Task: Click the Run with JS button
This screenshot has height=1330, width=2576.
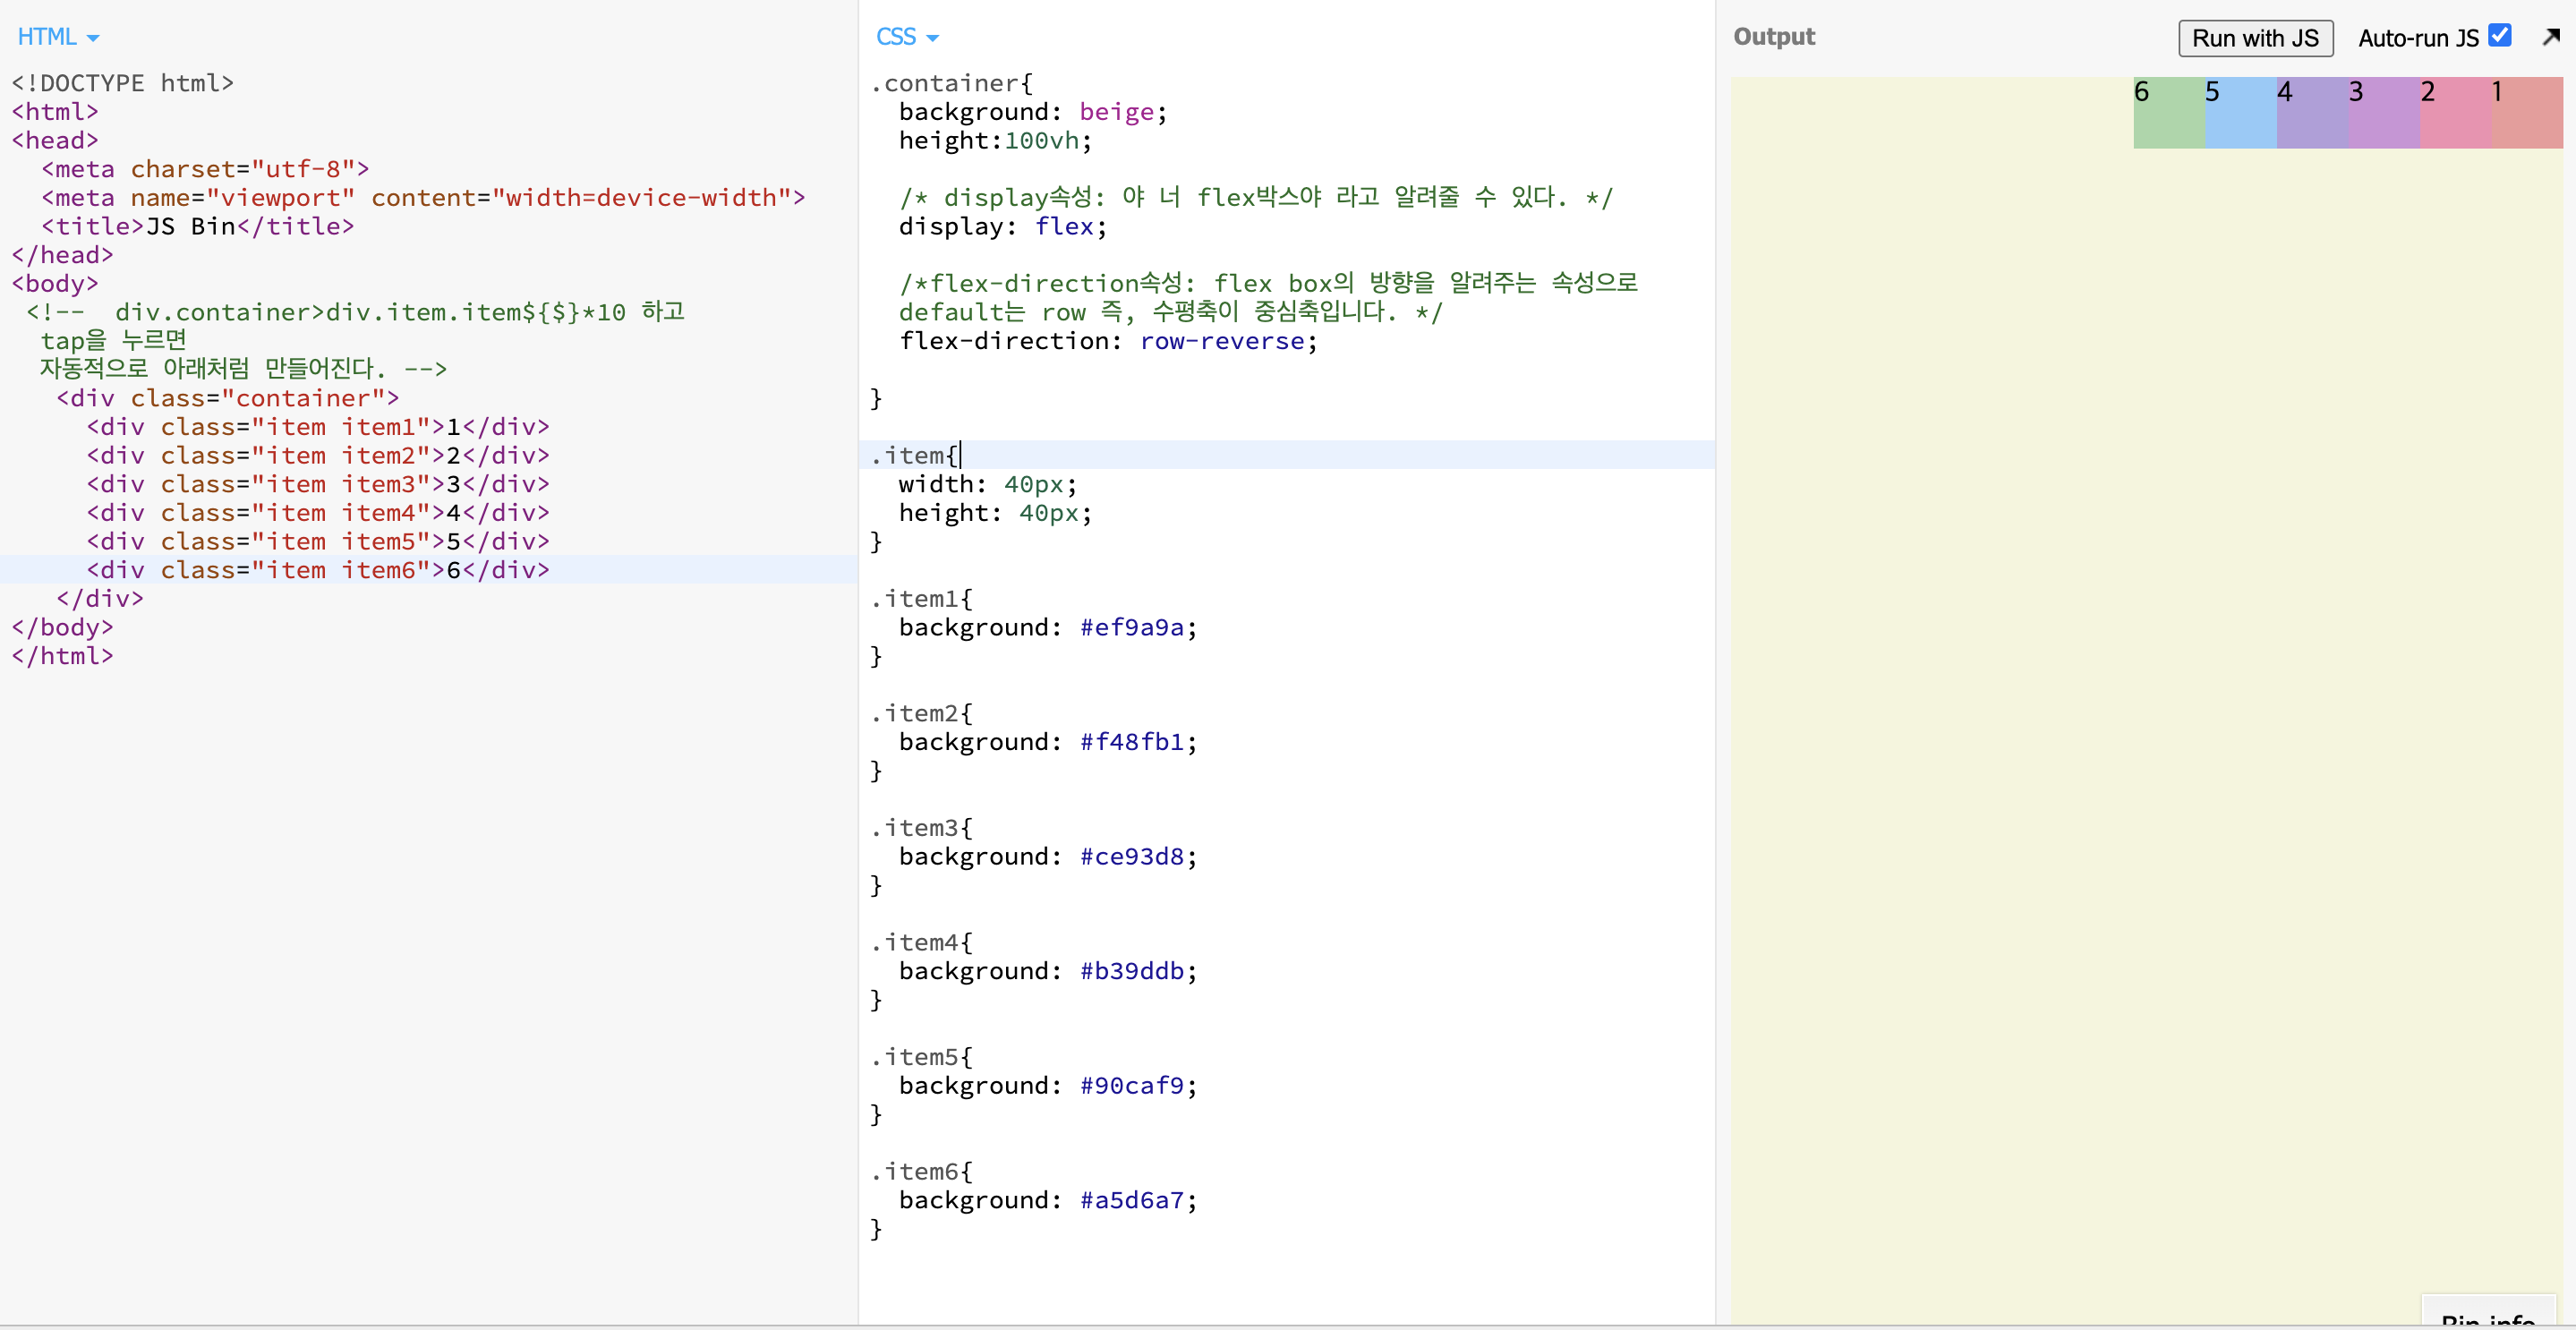Action: 2255,38
